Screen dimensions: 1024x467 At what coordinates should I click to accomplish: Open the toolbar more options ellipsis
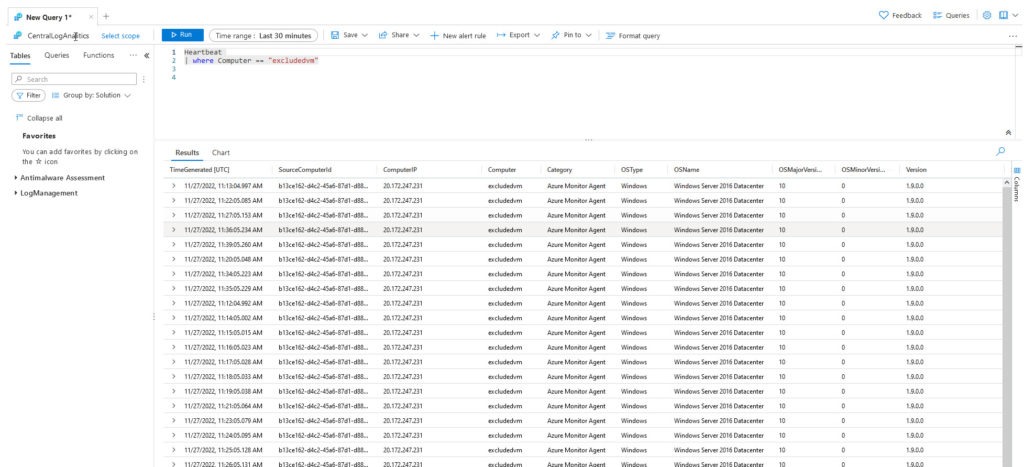pyautogui.click(x=1012, y=36)
